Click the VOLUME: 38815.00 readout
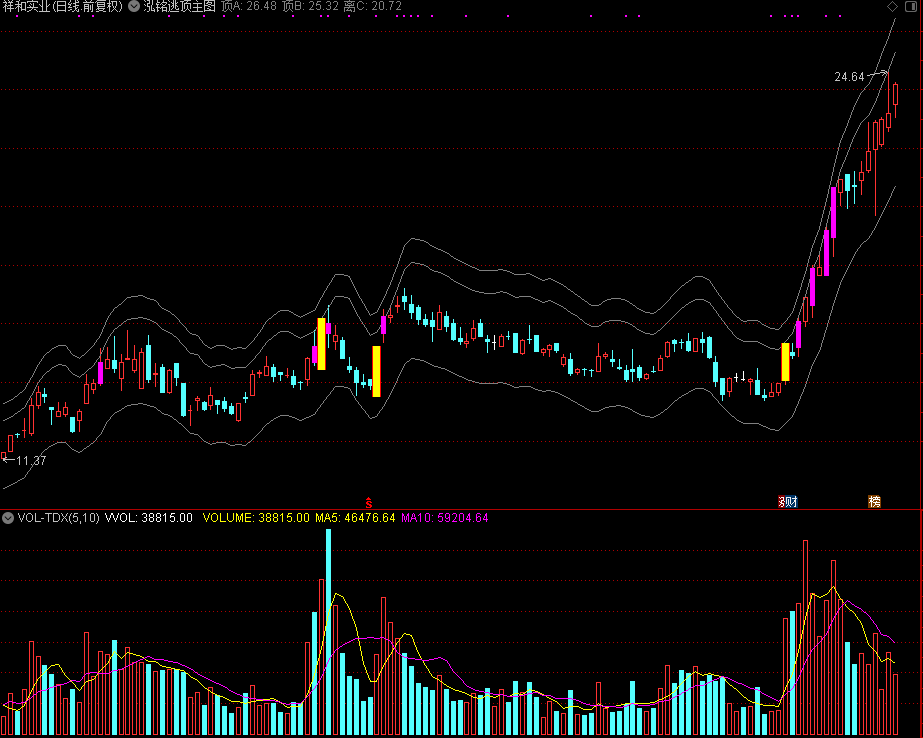923x738 pixels. pyautogui.click(x=256, y=518)
